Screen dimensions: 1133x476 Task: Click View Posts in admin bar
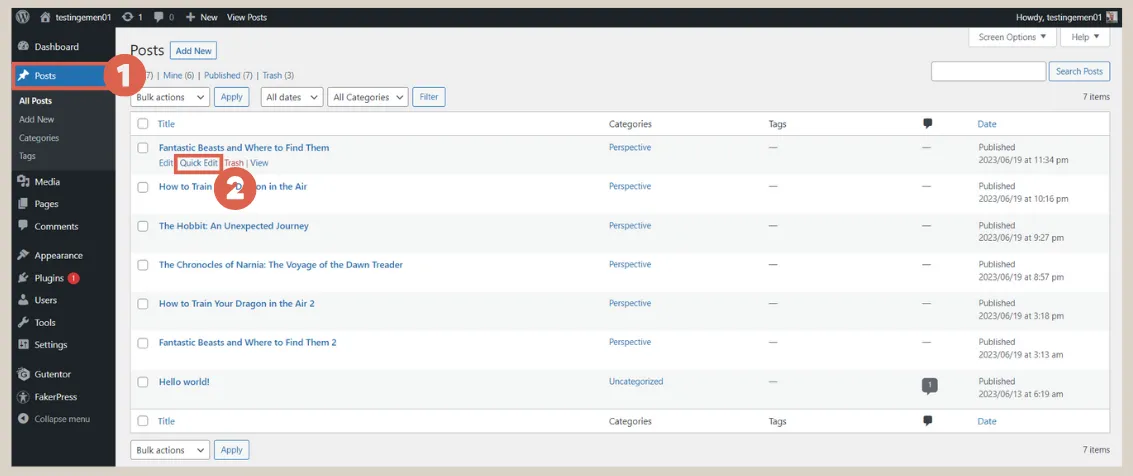tap(246, 17)
